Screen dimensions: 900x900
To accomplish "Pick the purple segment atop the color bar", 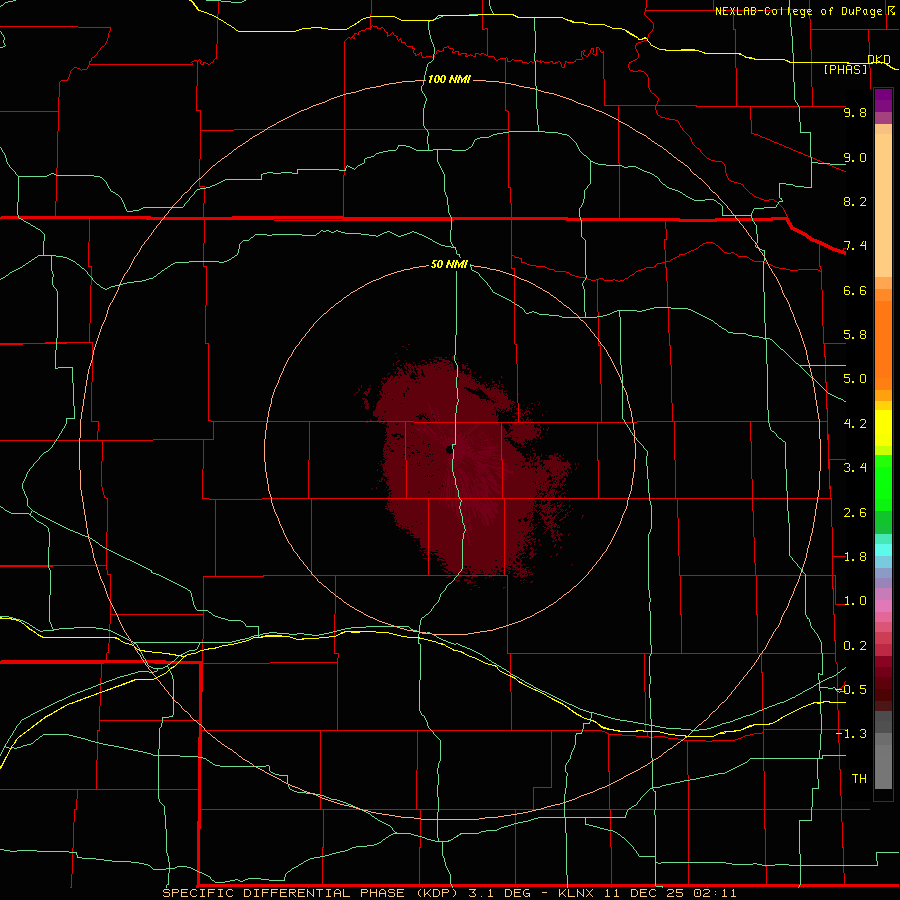I will [883, 100].
